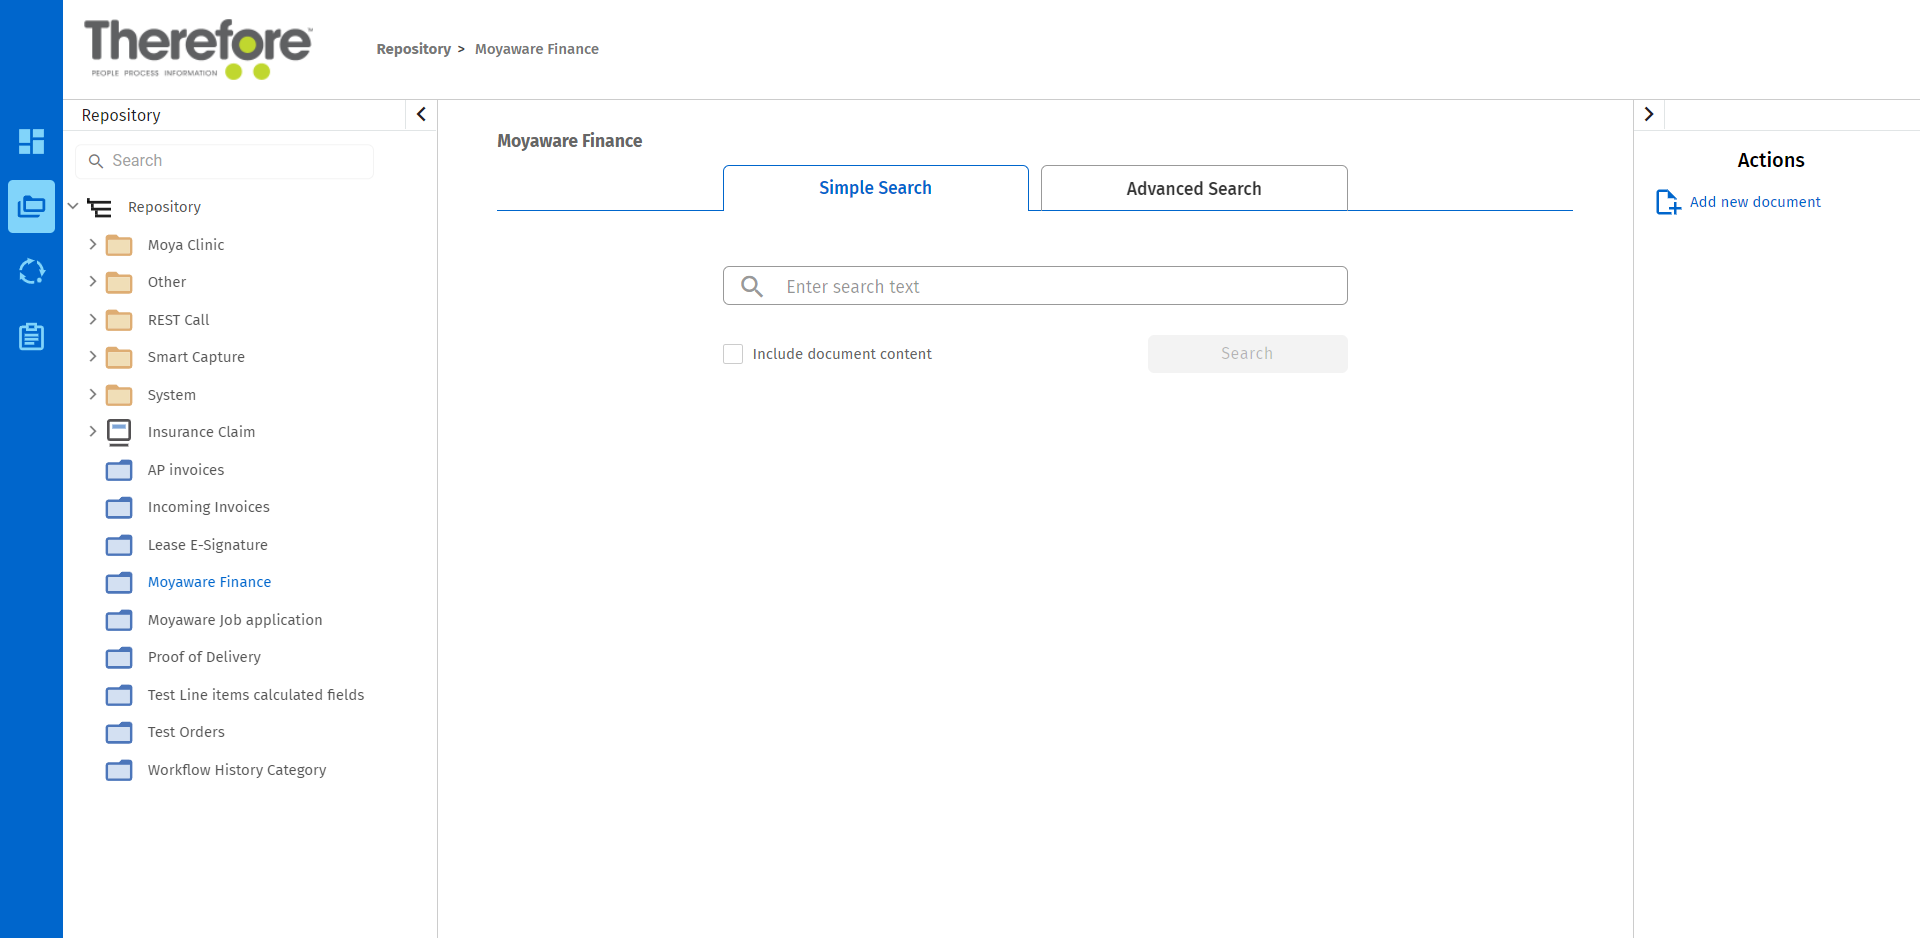Viewport: 1920px width, 938px height.
Task: Click the Smart Capture label
Action: [196, 357]
